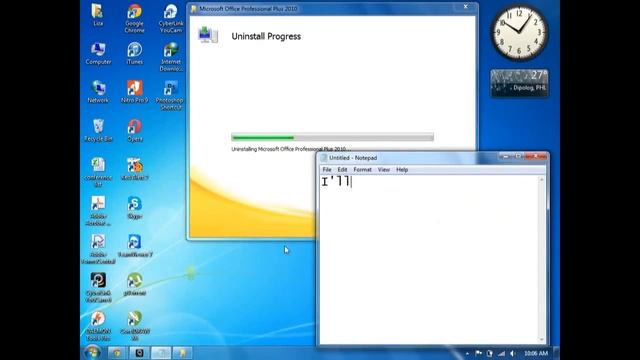Minimize the Notepad window

(505, 156)
